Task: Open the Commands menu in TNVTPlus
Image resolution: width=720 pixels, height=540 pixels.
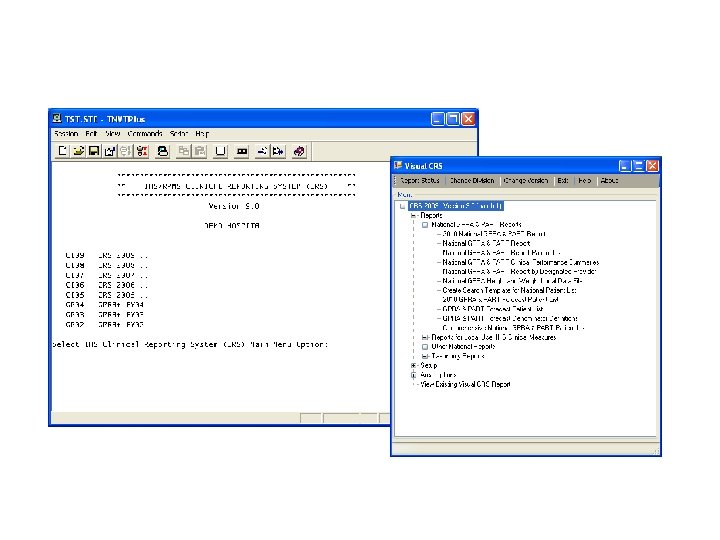Action: coord(145,134)
